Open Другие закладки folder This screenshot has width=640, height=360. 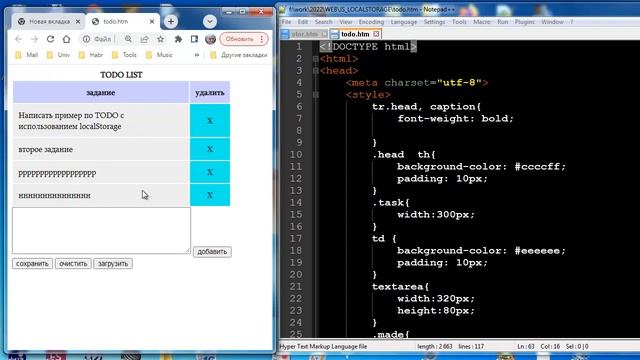click(x=239, y=55)
